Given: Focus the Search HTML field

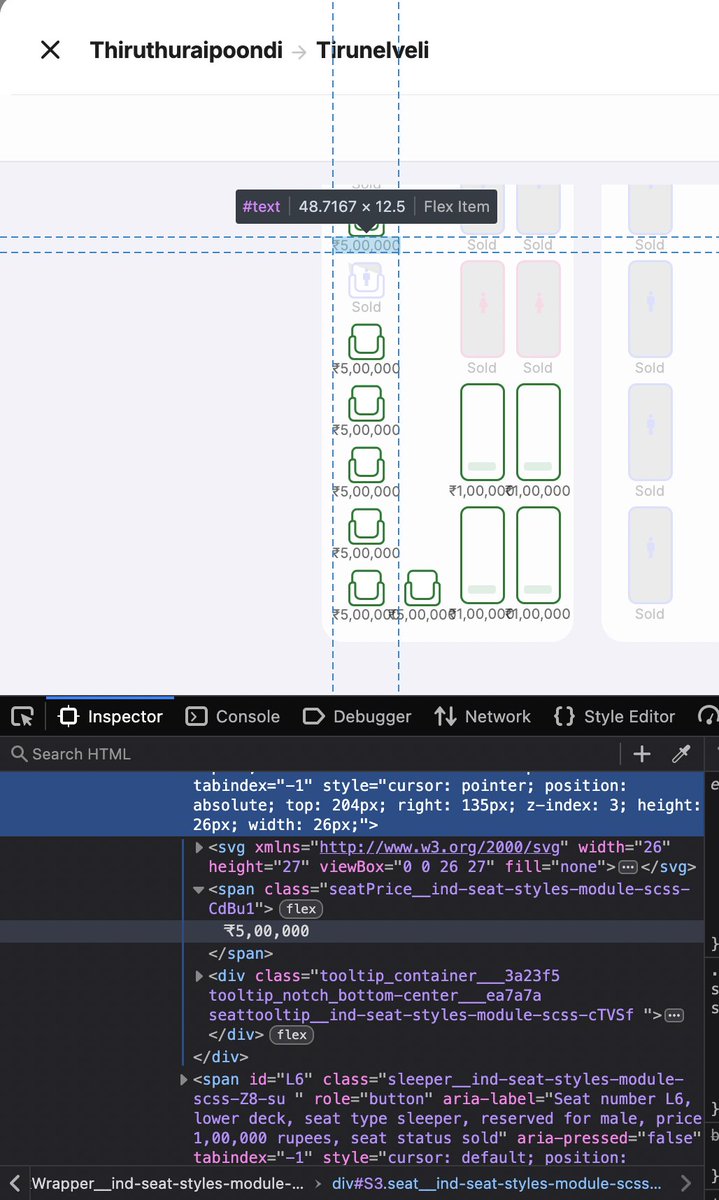Looking at the screenshot, I should (x=310, y=754).
